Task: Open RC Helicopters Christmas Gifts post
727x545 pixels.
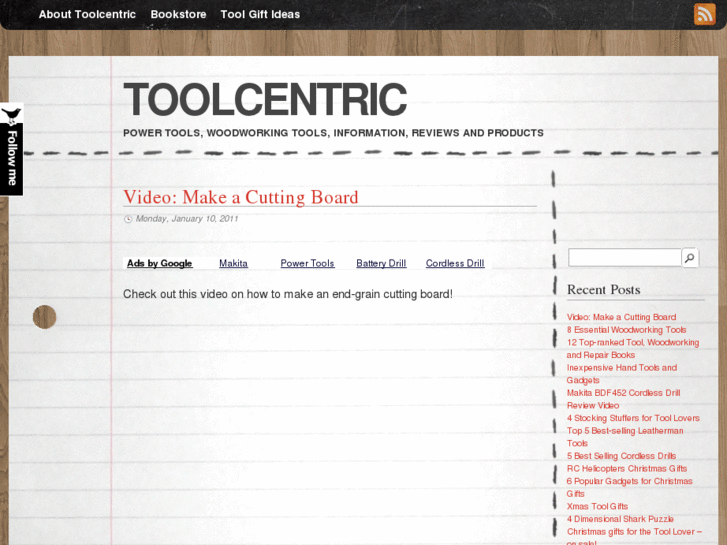Action: click(x=627, y=468)
